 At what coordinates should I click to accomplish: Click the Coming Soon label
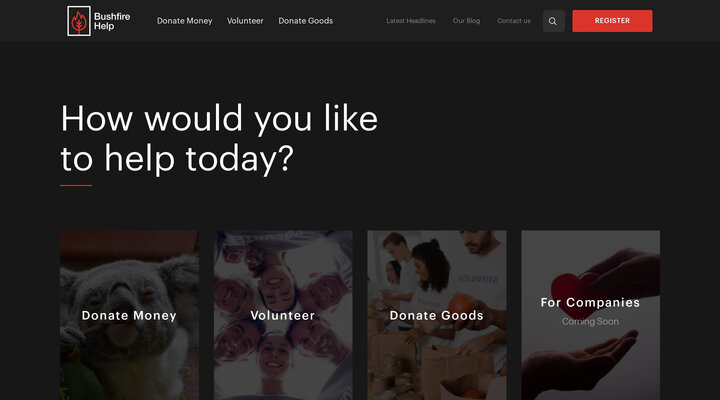[590, 321]
